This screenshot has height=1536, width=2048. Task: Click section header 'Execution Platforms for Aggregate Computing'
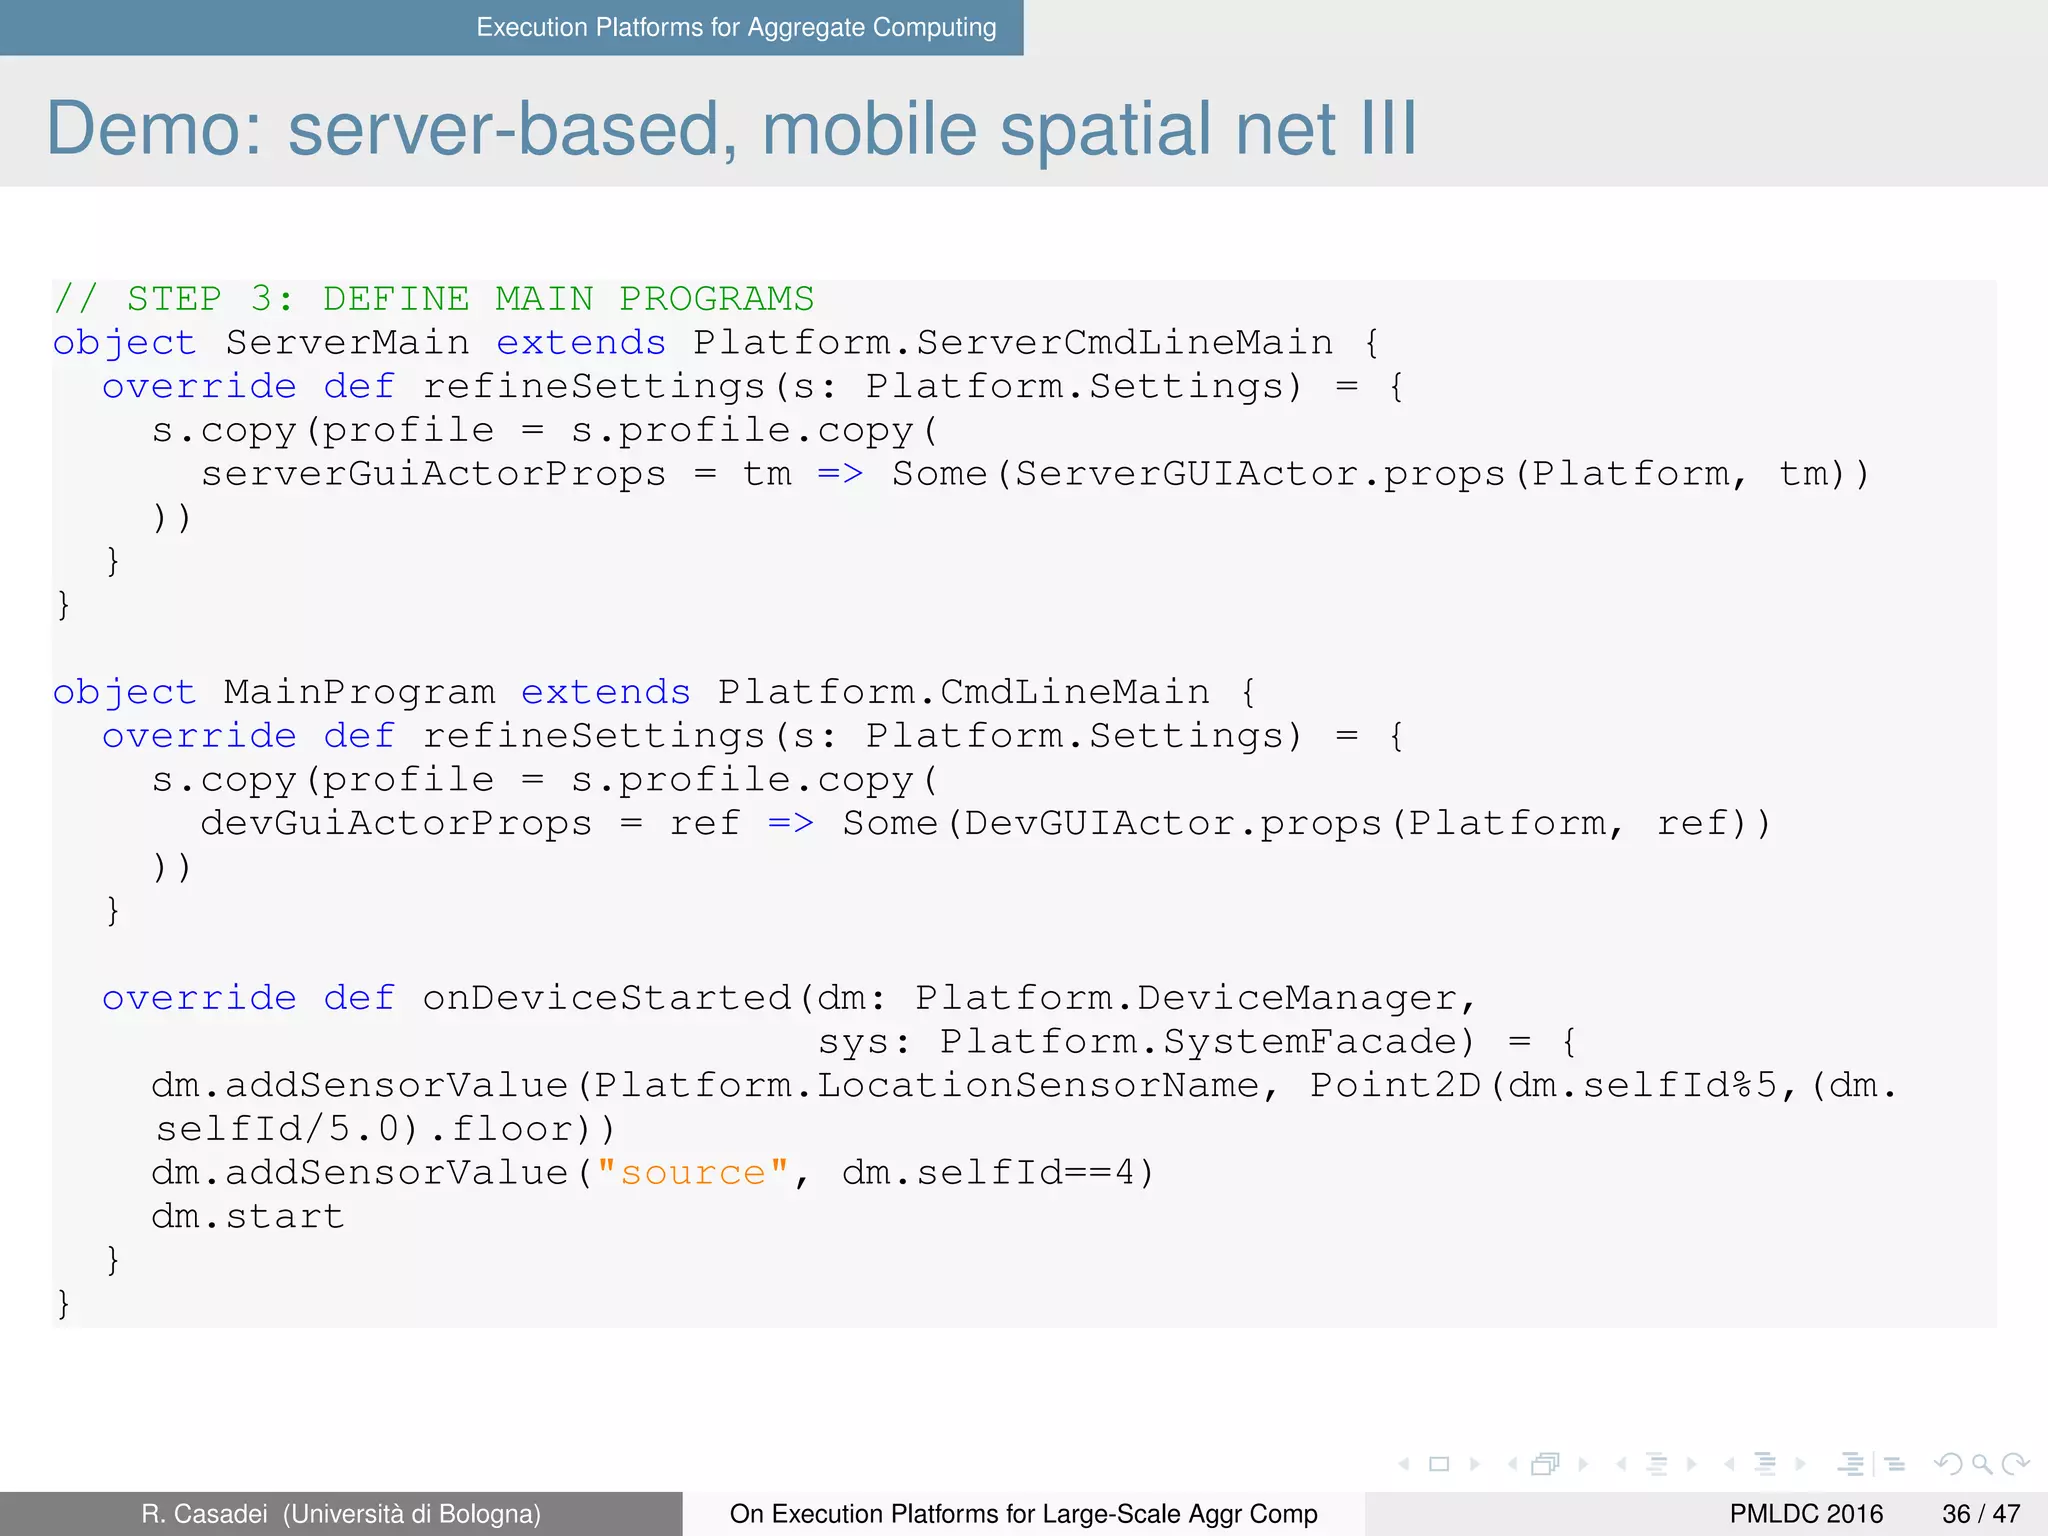click(x=736, y=27)
